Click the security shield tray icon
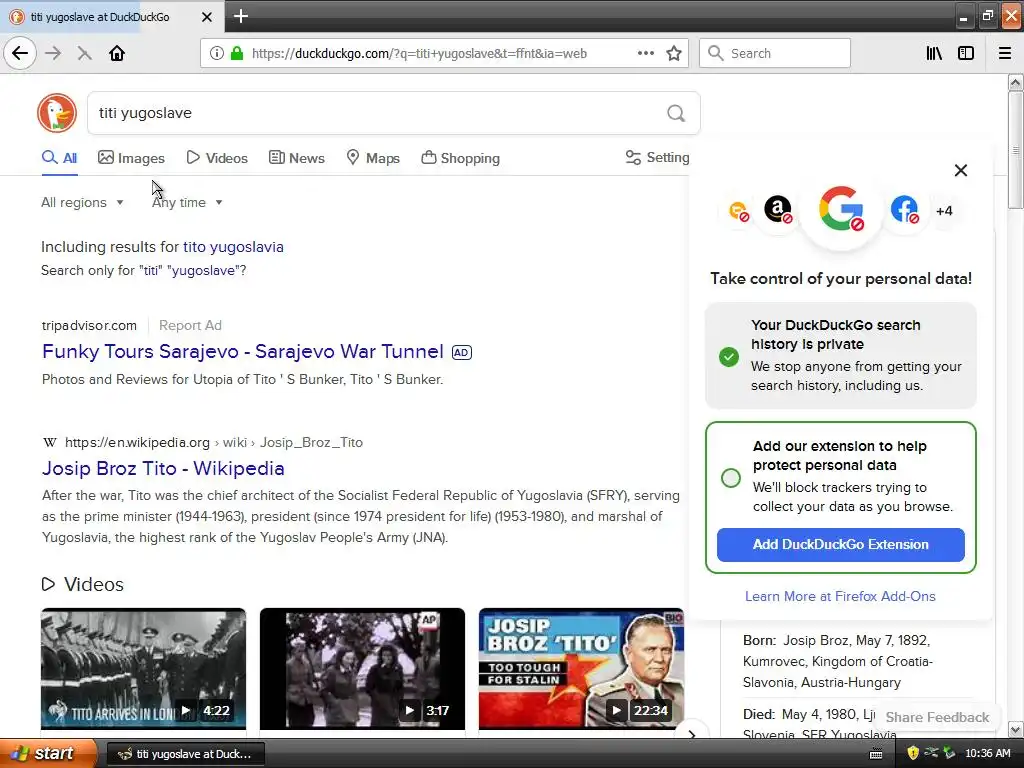Viewport: 1024px width, 768px height. click(912, 754)
